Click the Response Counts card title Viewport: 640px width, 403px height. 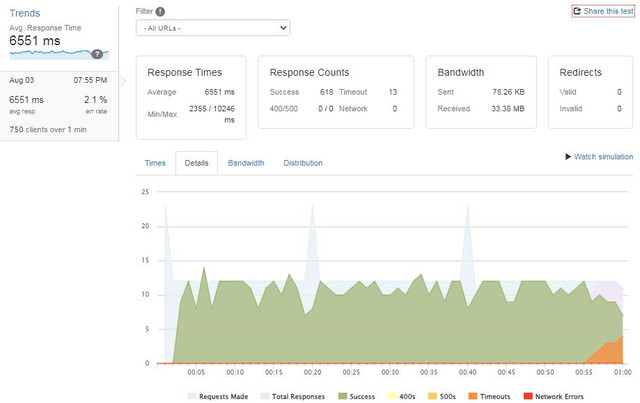click(309, 72)
